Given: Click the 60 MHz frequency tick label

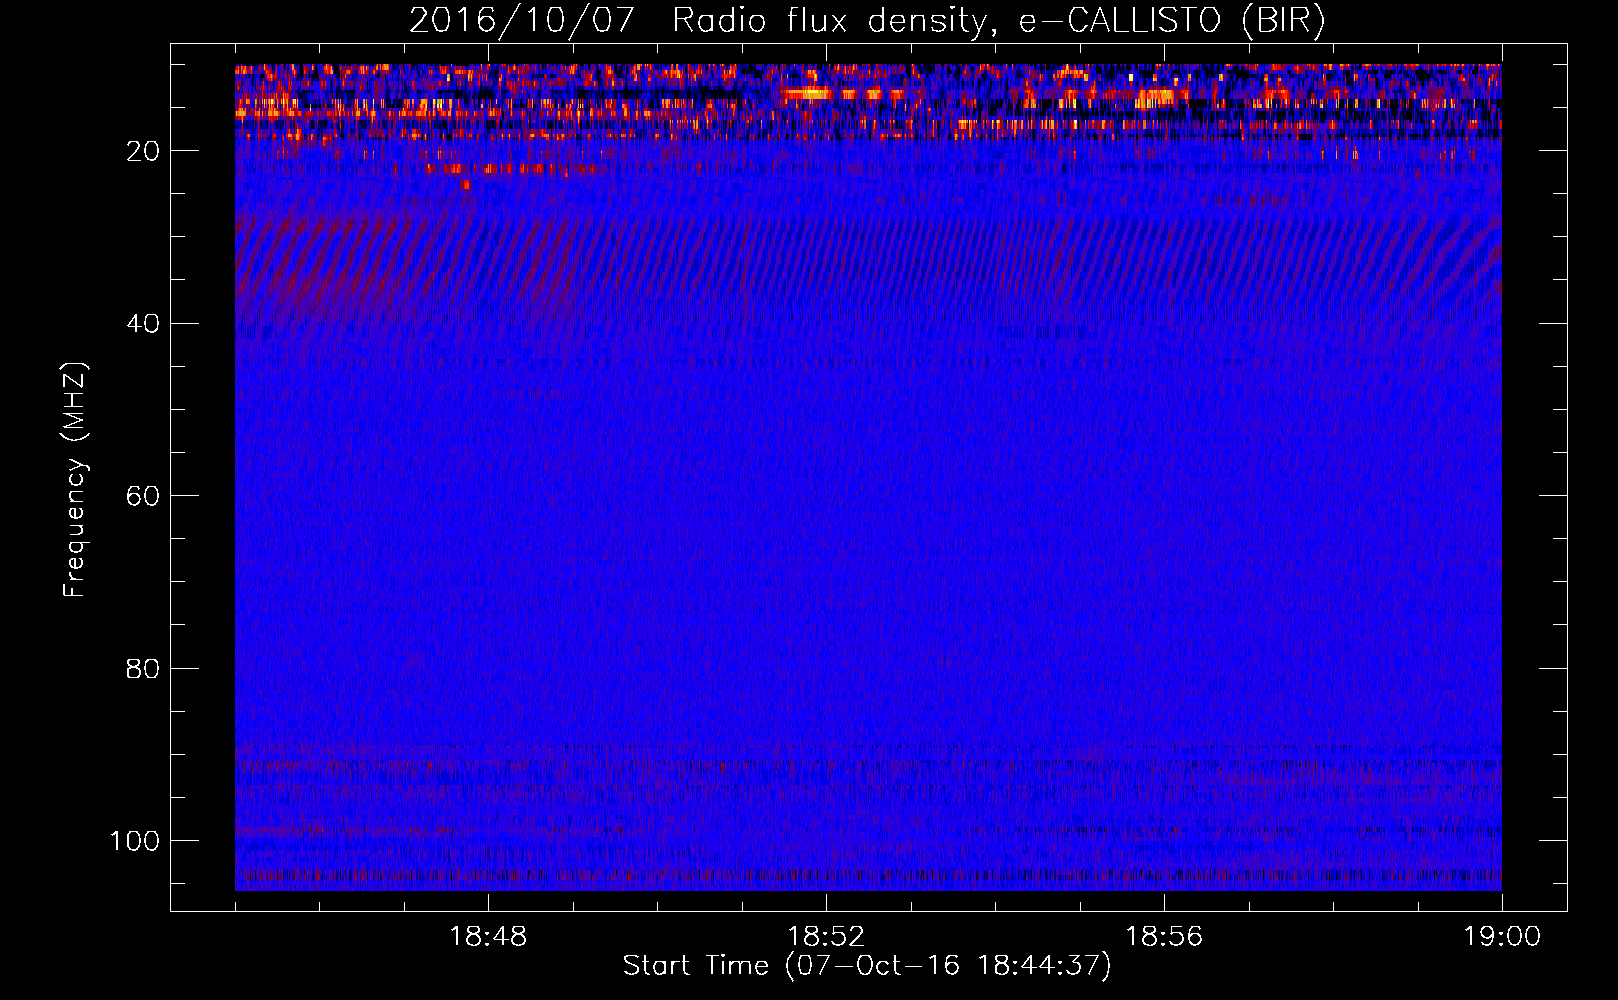Looking at the screenshot, I should 144,496.
